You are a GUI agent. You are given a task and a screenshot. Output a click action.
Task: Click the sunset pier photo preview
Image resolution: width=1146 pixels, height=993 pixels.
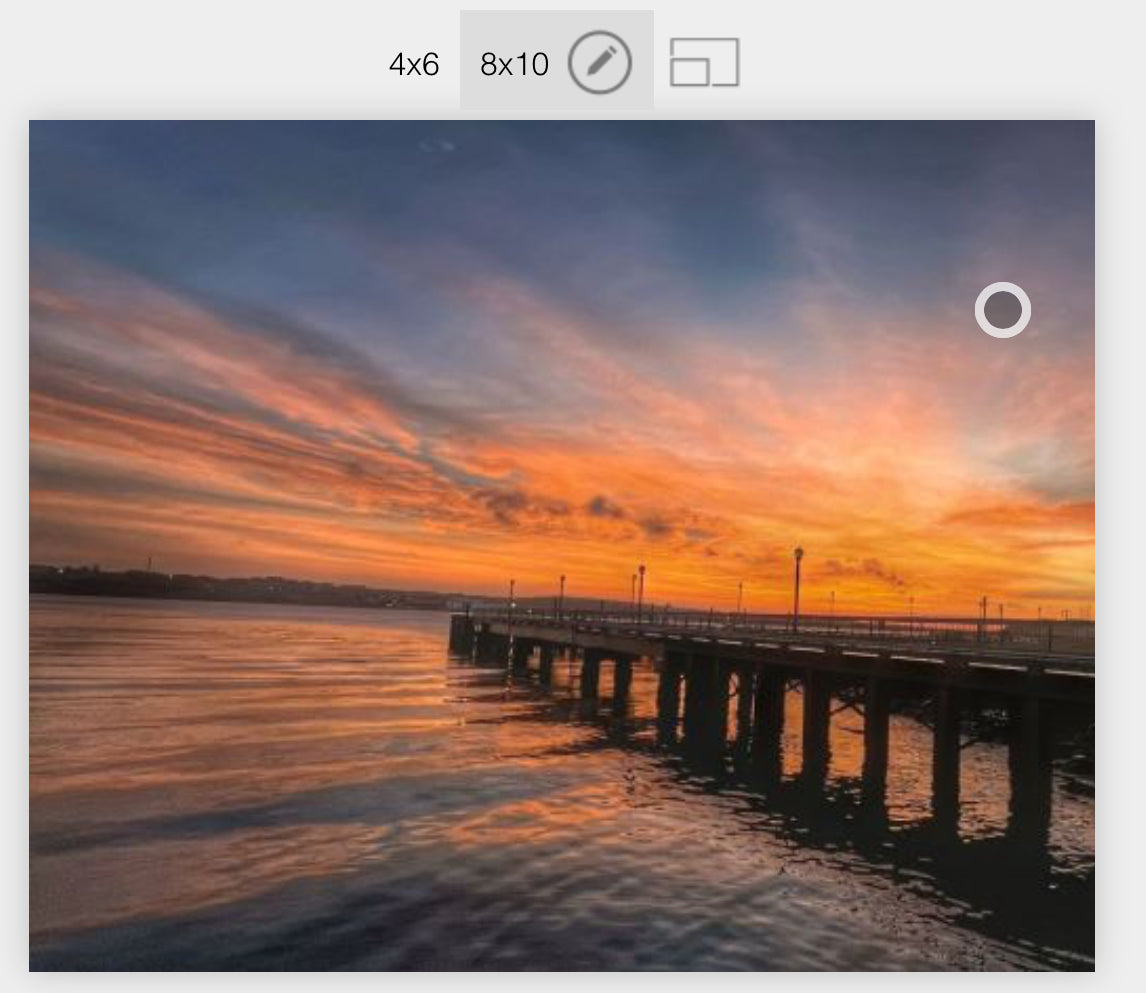(x=562, y=546)
